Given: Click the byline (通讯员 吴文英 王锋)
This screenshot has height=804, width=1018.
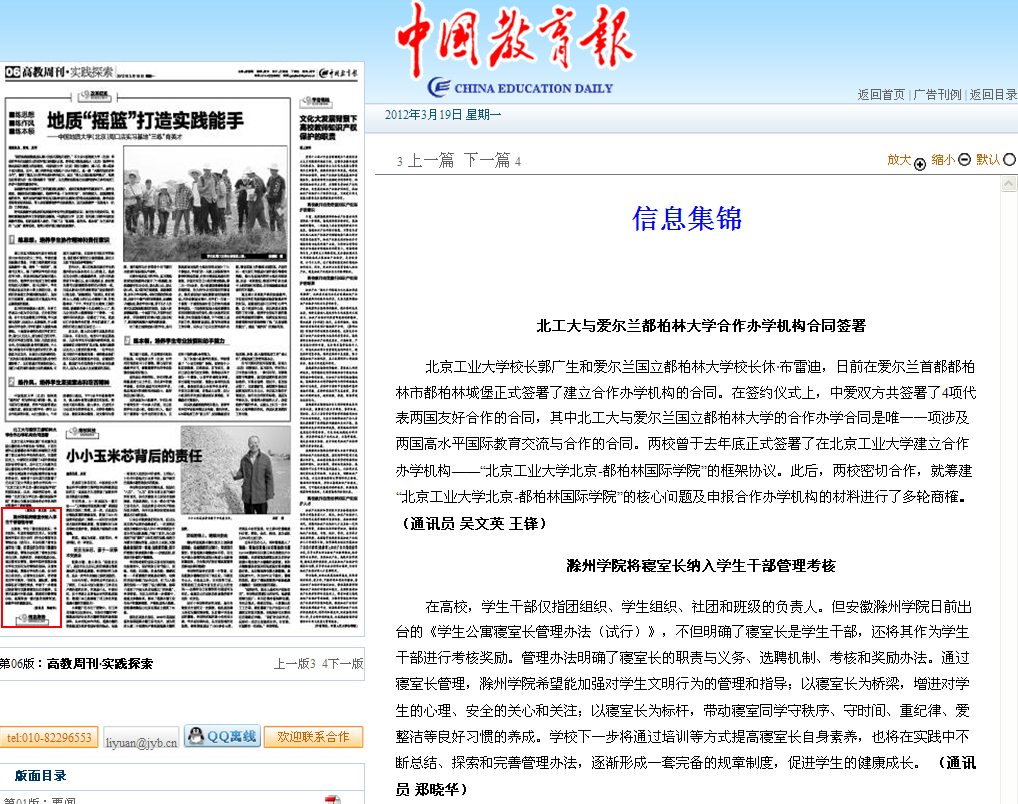Looking at the screenshot, I should coord(475,523).
